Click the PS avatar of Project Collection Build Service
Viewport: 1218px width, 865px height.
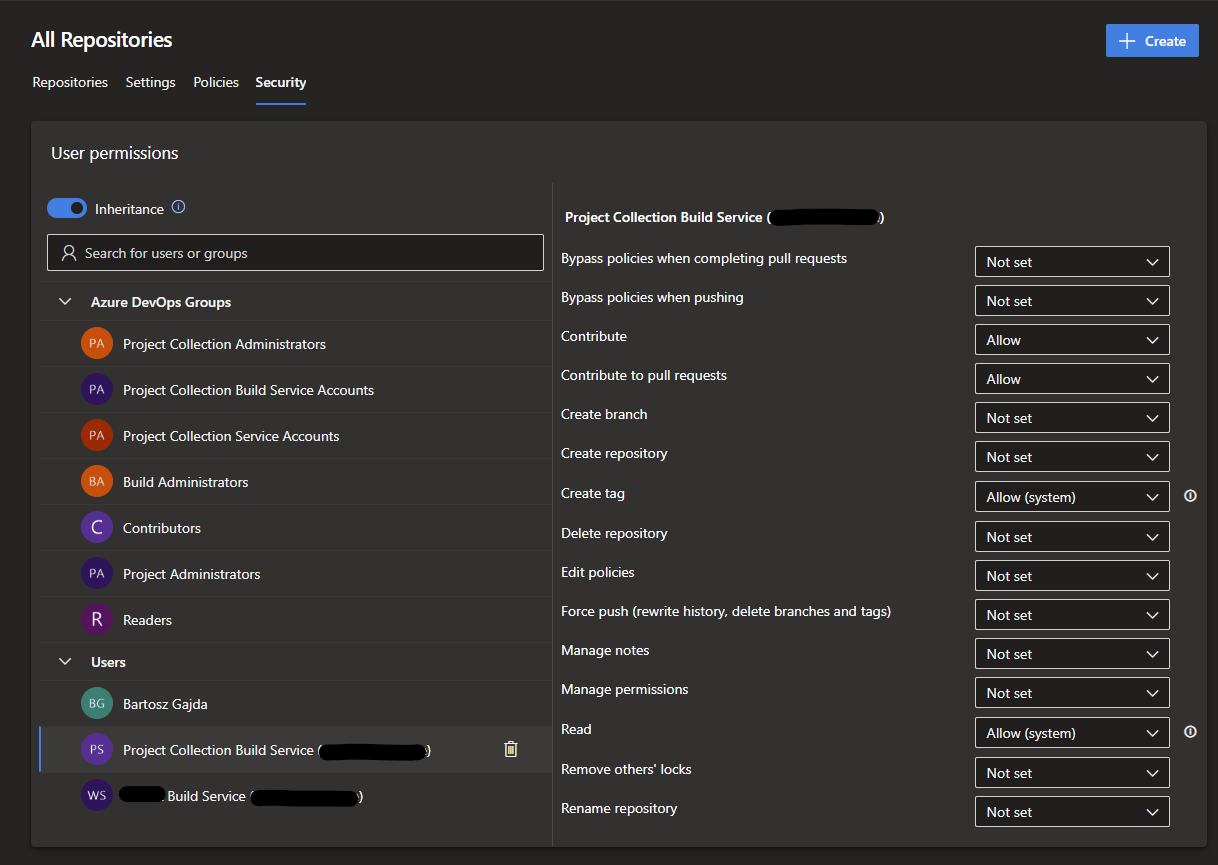[97, 750]
